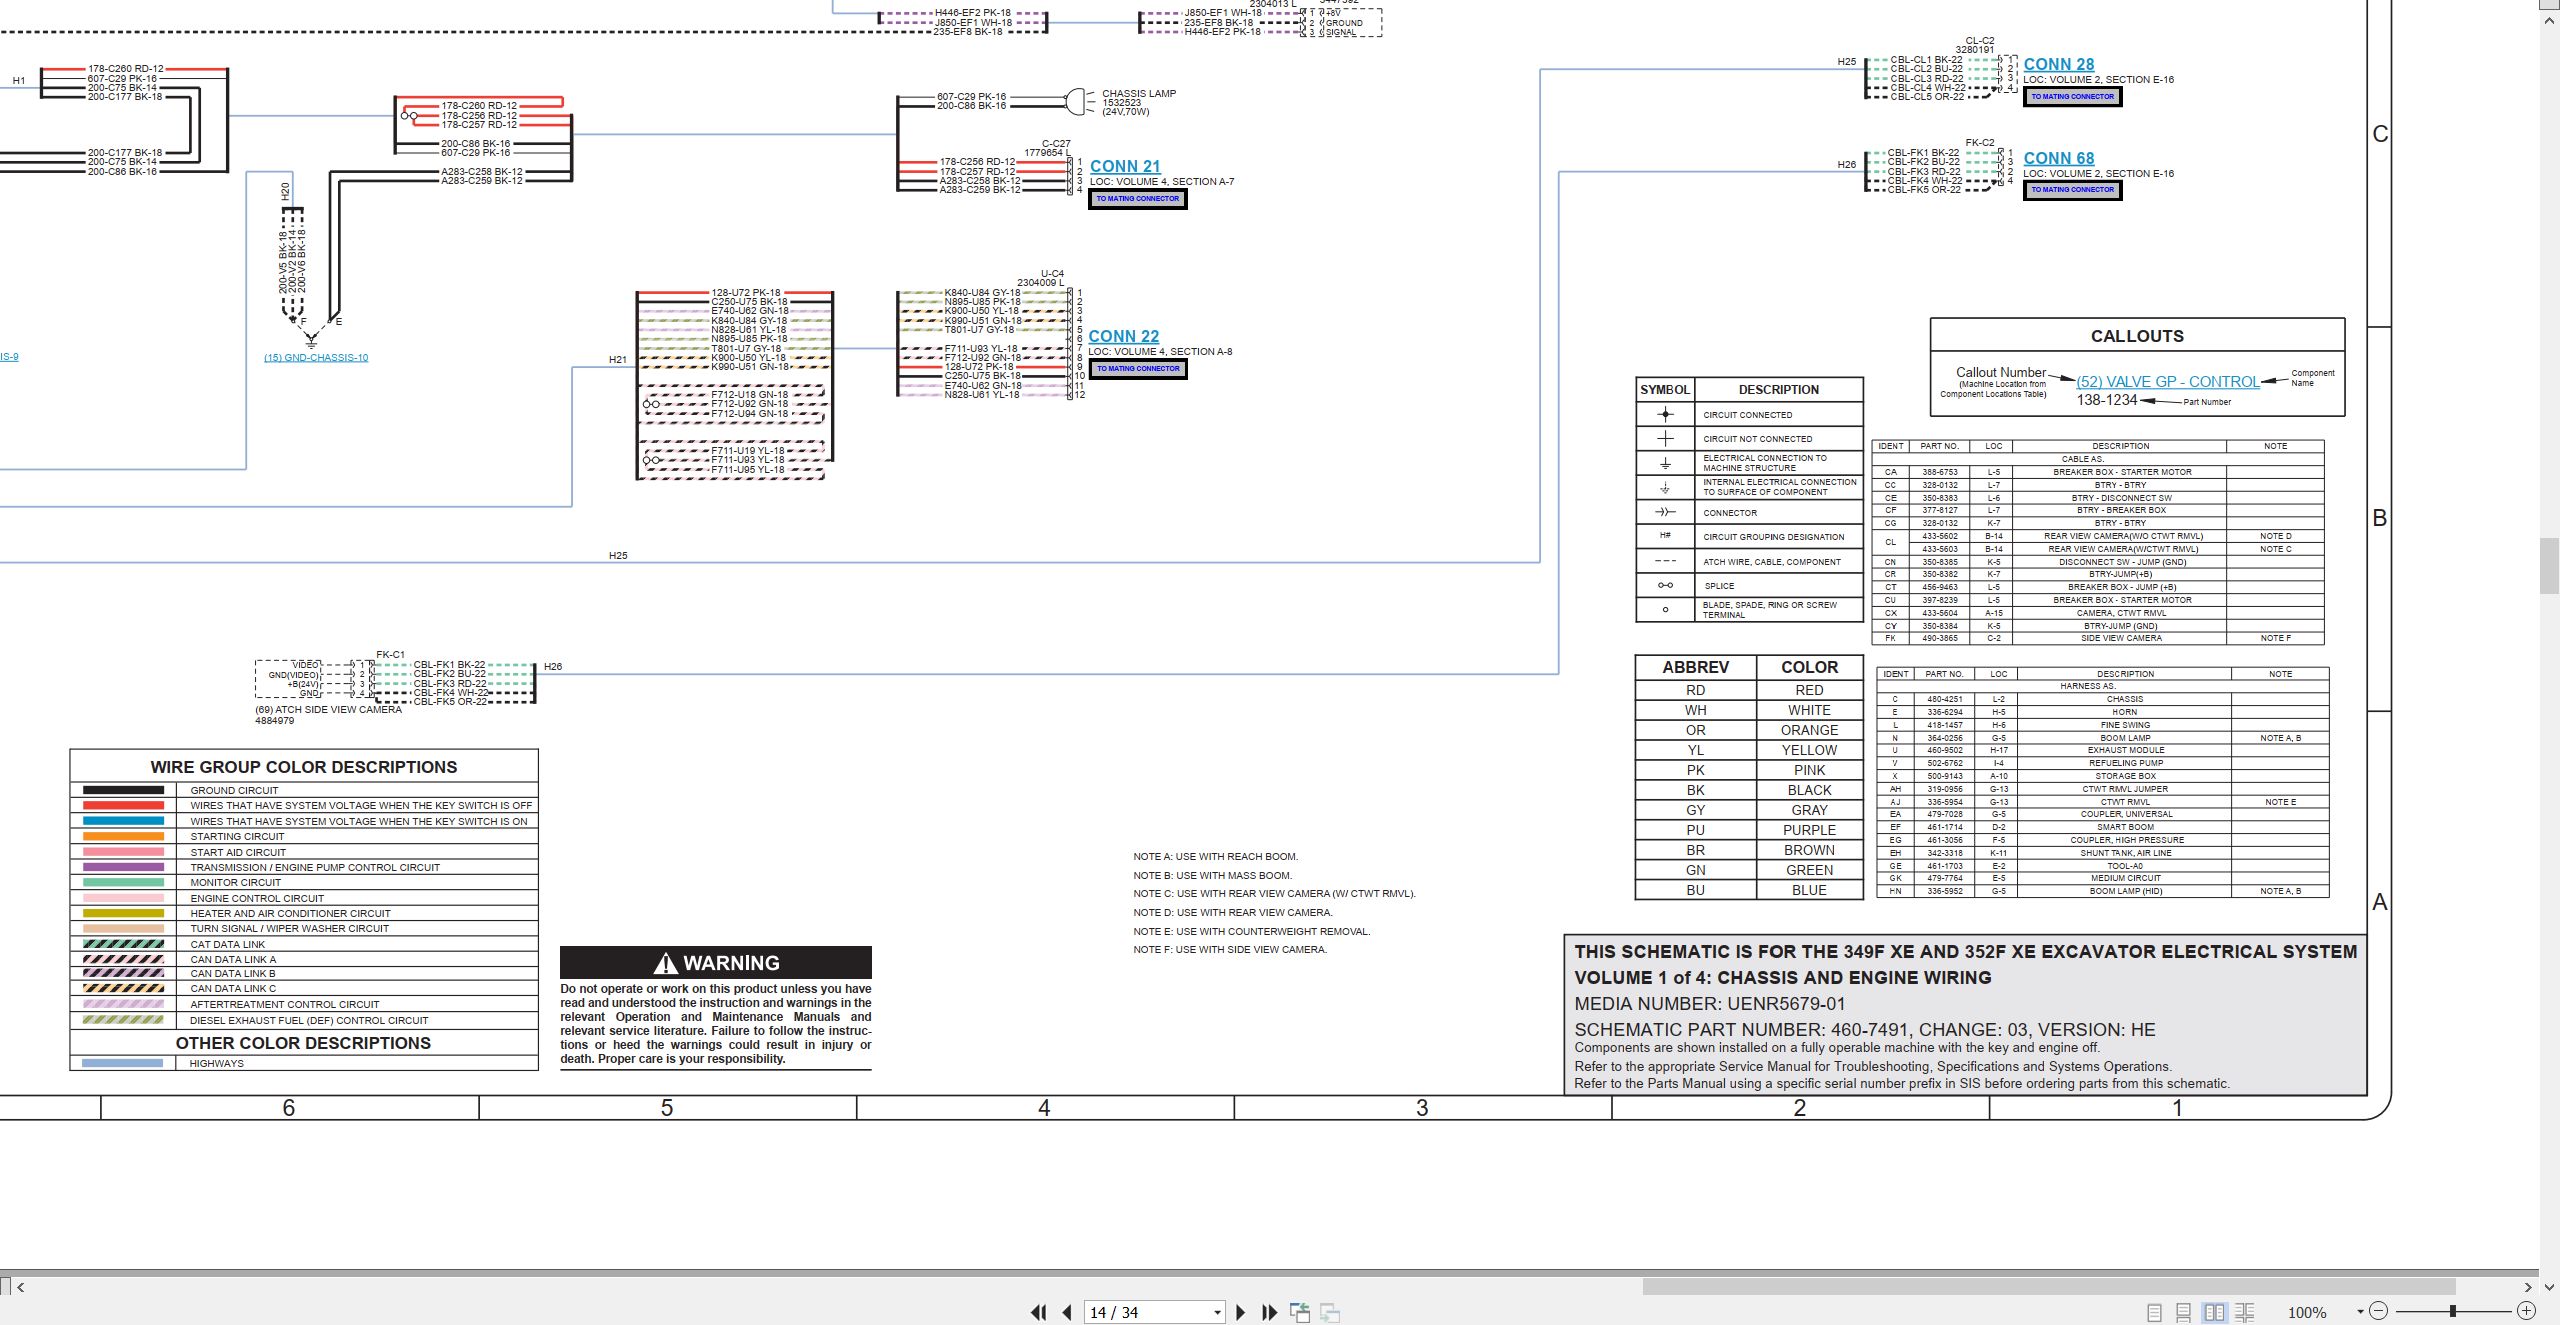Click the zoom slider handle
This screenshot has height=1325, width=2560.
[x=2452, y=1311]
